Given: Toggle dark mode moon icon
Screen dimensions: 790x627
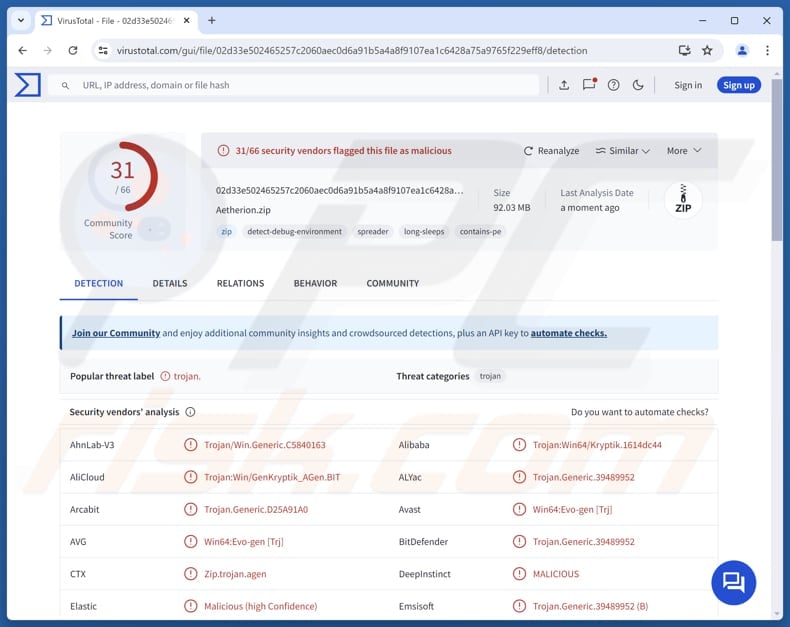Looking at the screenshot, I should click(639, 85).
